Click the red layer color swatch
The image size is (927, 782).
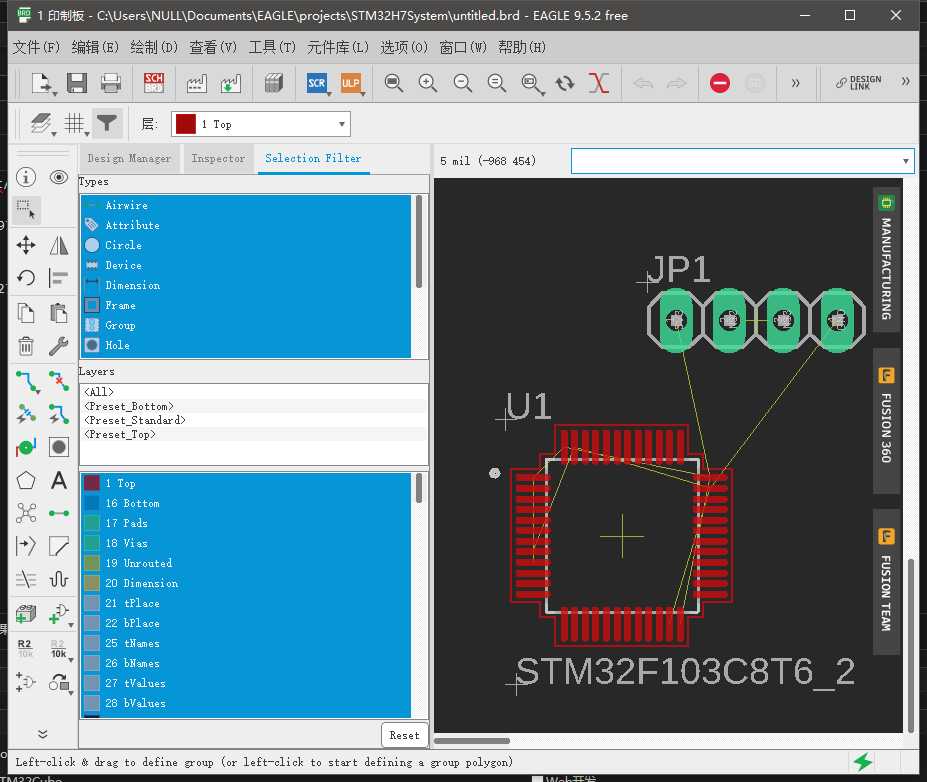(x=186, y=124)
